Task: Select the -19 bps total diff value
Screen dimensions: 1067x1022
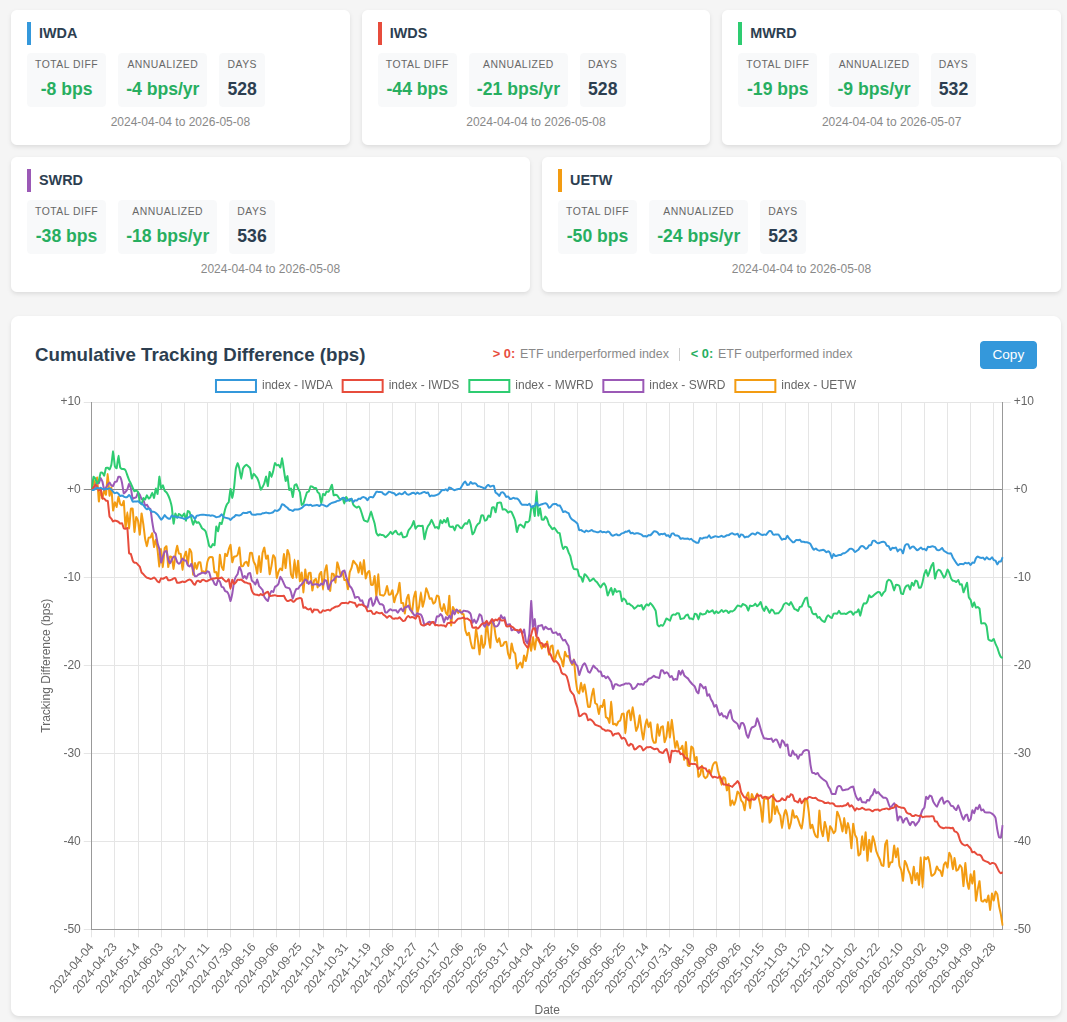Action: tap(777, 89)
